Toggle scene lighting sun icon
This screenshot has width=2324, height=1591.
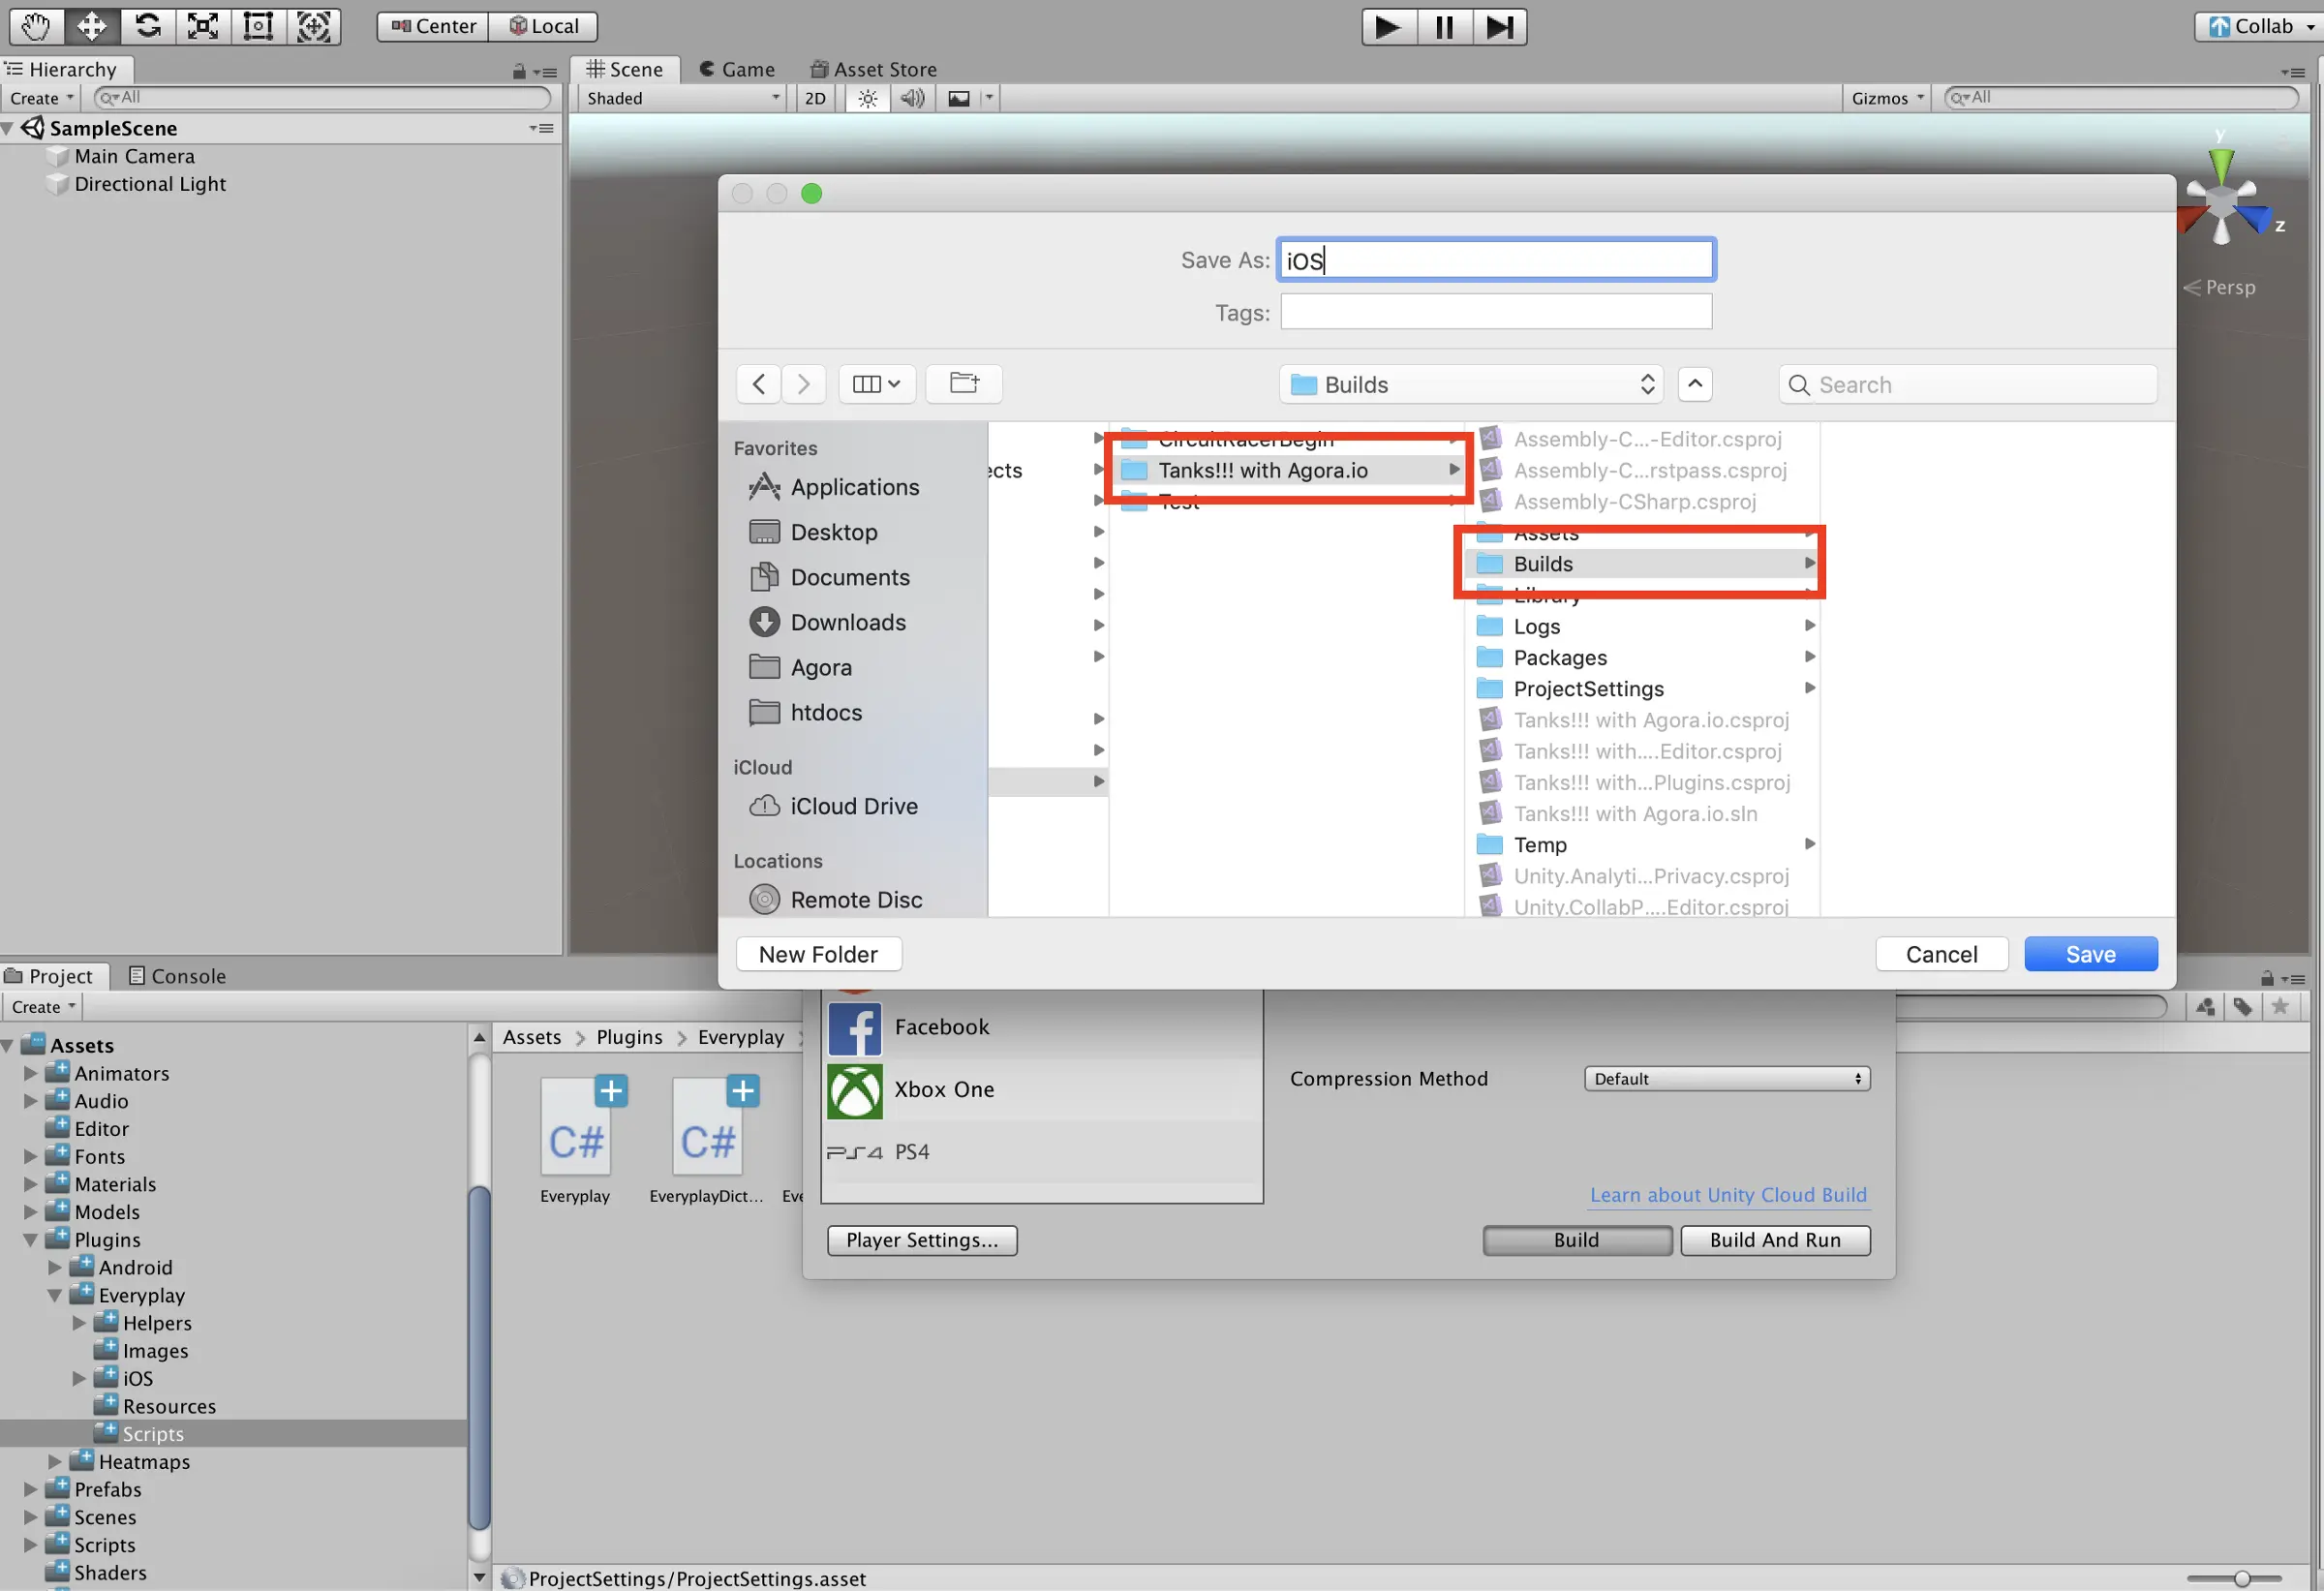[x=867, y=98]
